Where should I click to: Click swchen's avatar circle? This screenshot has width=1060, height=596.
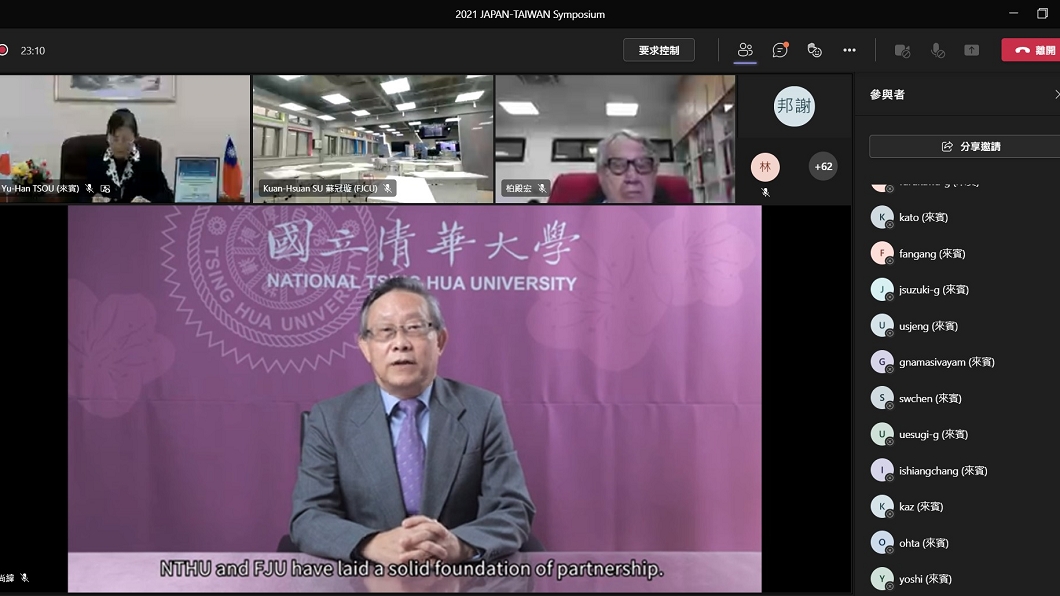(882, 398)
